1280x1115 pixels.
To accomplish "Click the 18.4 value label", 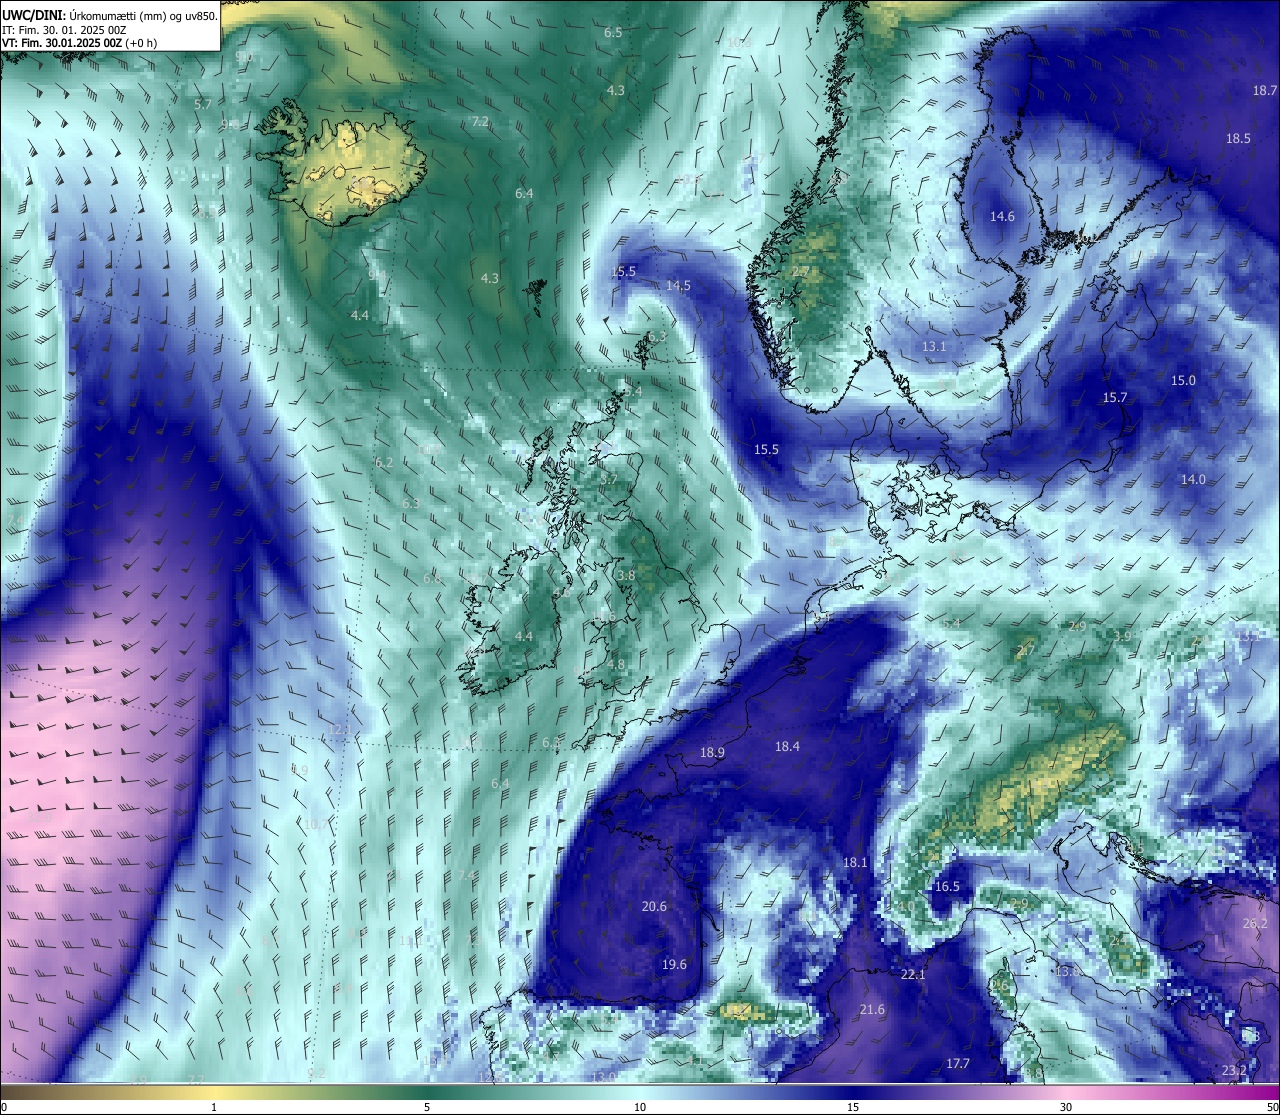I will tap(787, 745).
